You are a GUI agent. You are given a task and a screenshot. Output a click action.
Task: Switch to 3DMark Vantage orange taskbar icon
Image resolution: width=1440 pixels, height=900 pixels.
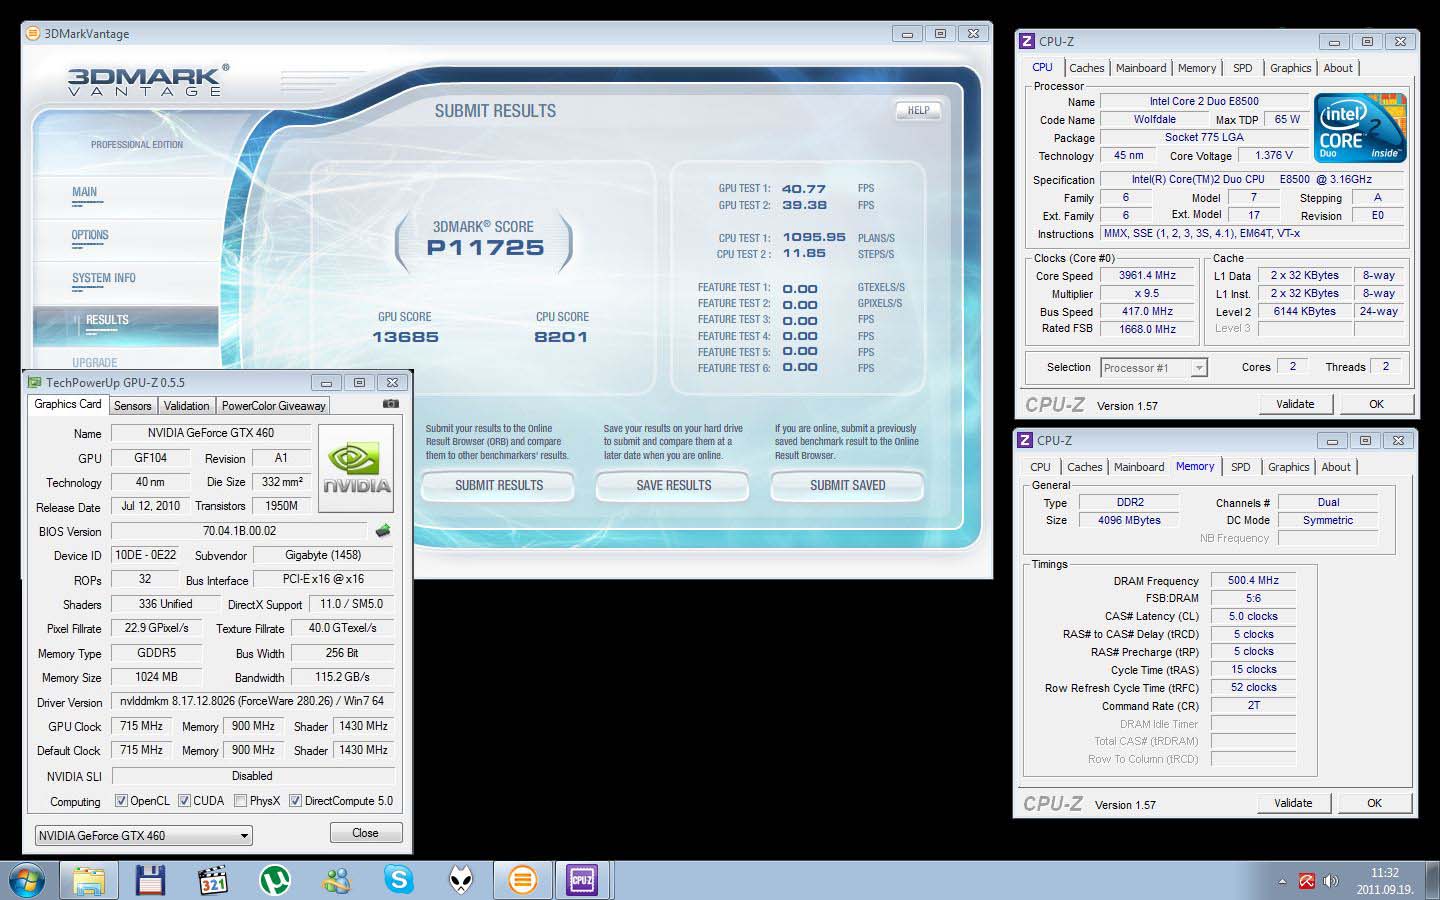click(x=522, y=880)
